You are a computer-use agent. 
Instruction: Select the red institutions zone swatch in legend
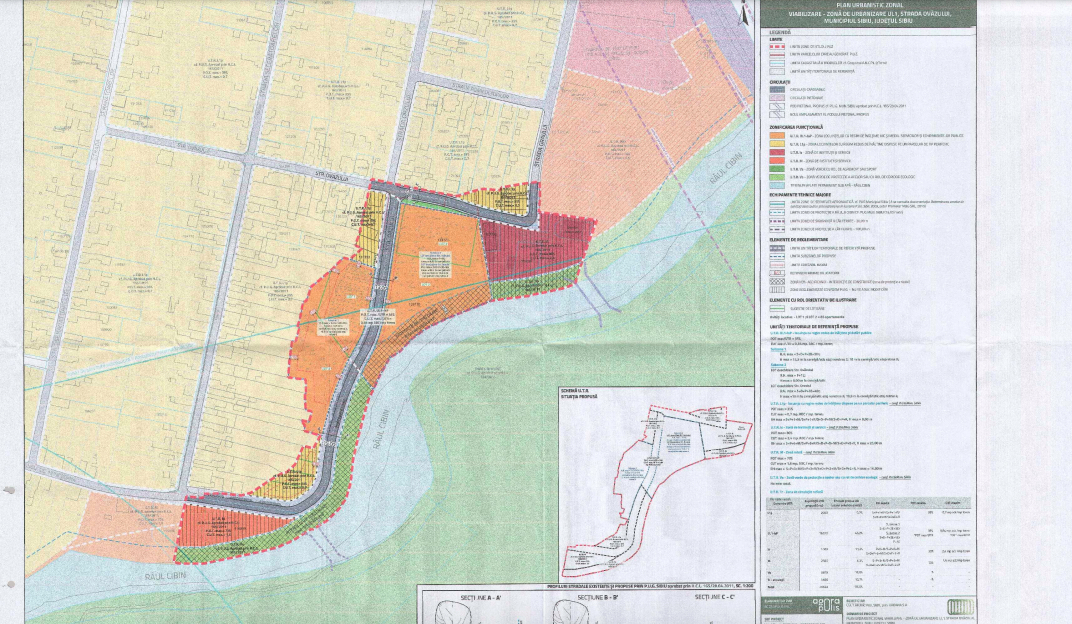(776, 150)
